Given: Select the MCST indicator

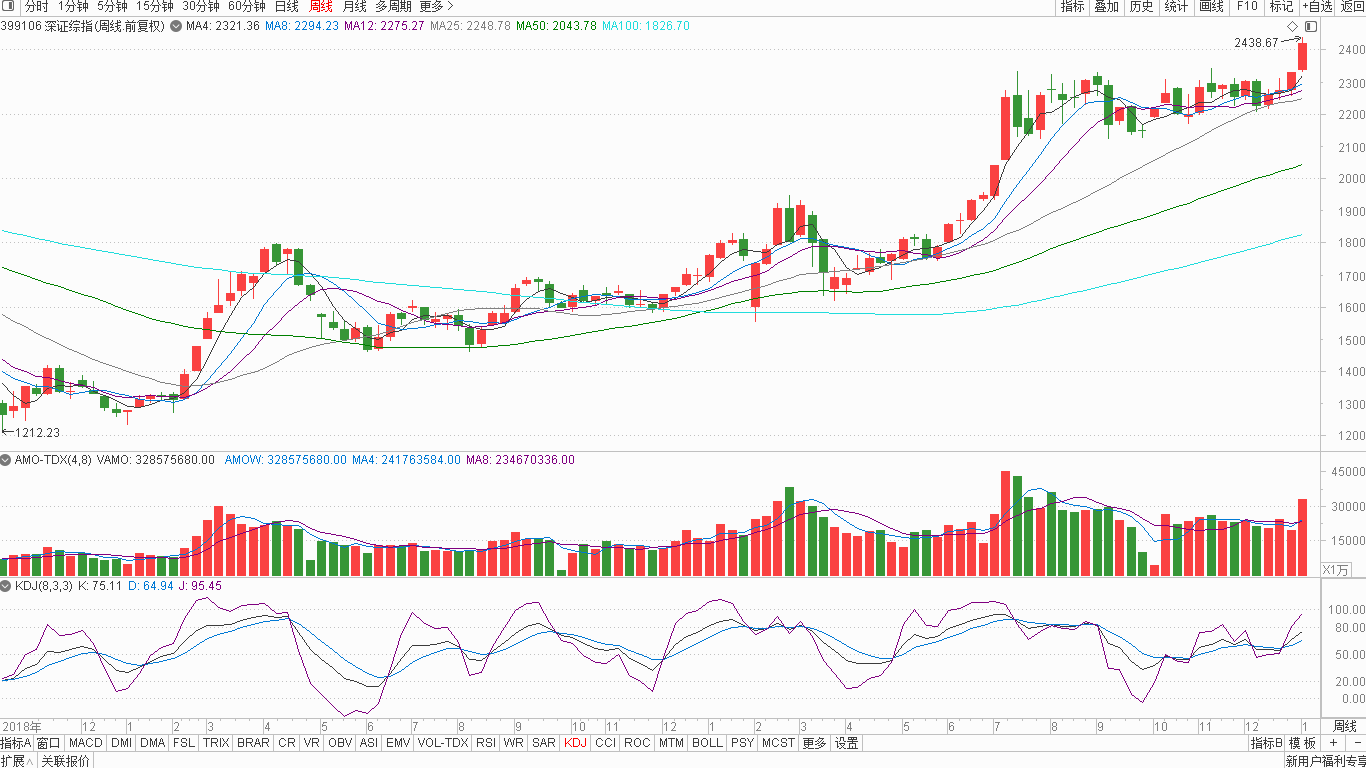Looking at the screenshot, I should tap(778, 743).
